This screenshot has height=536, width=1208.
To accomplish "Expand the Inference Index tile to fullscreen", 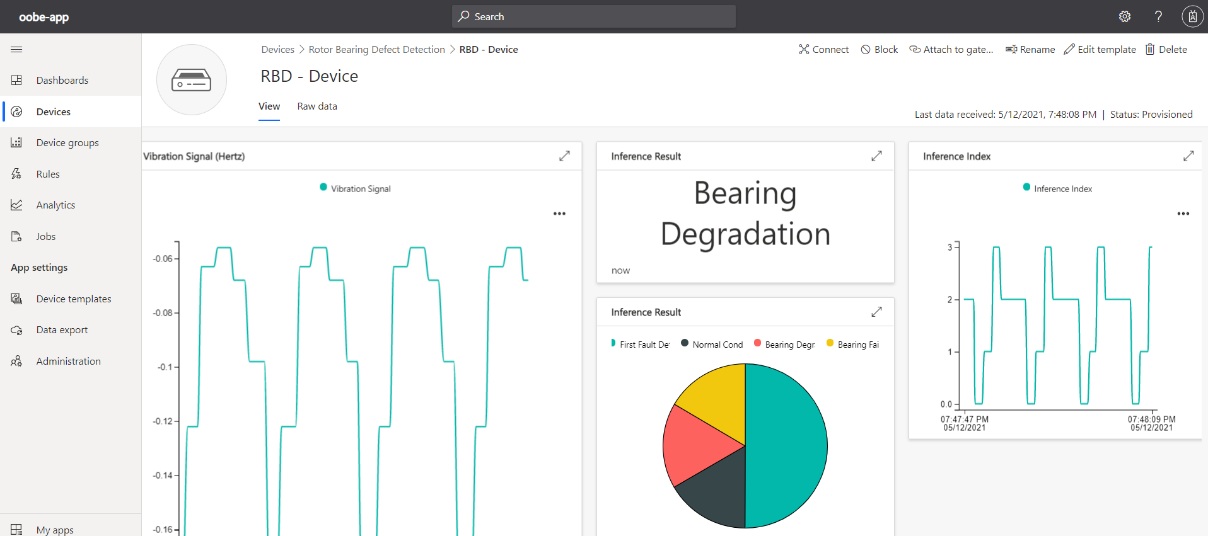I will 1188,156.
